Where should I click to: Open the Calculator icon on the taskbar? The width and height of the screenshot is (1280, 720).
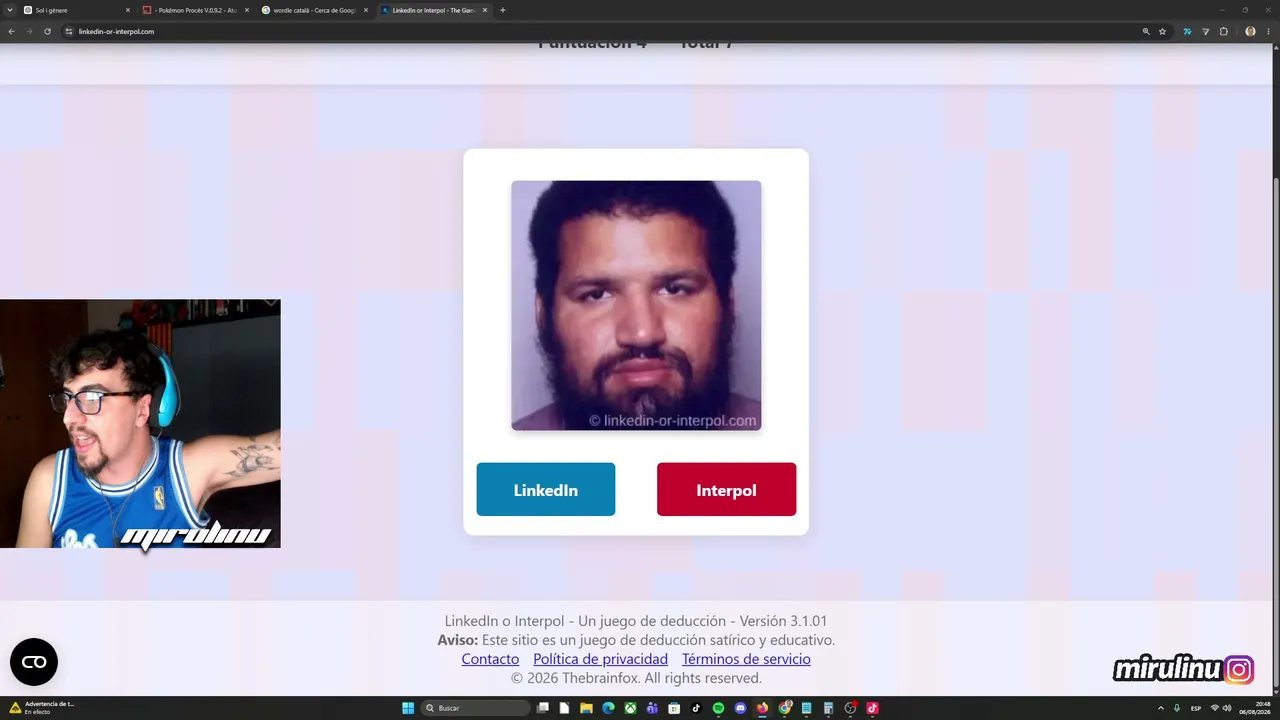click(x=828, y=708)
